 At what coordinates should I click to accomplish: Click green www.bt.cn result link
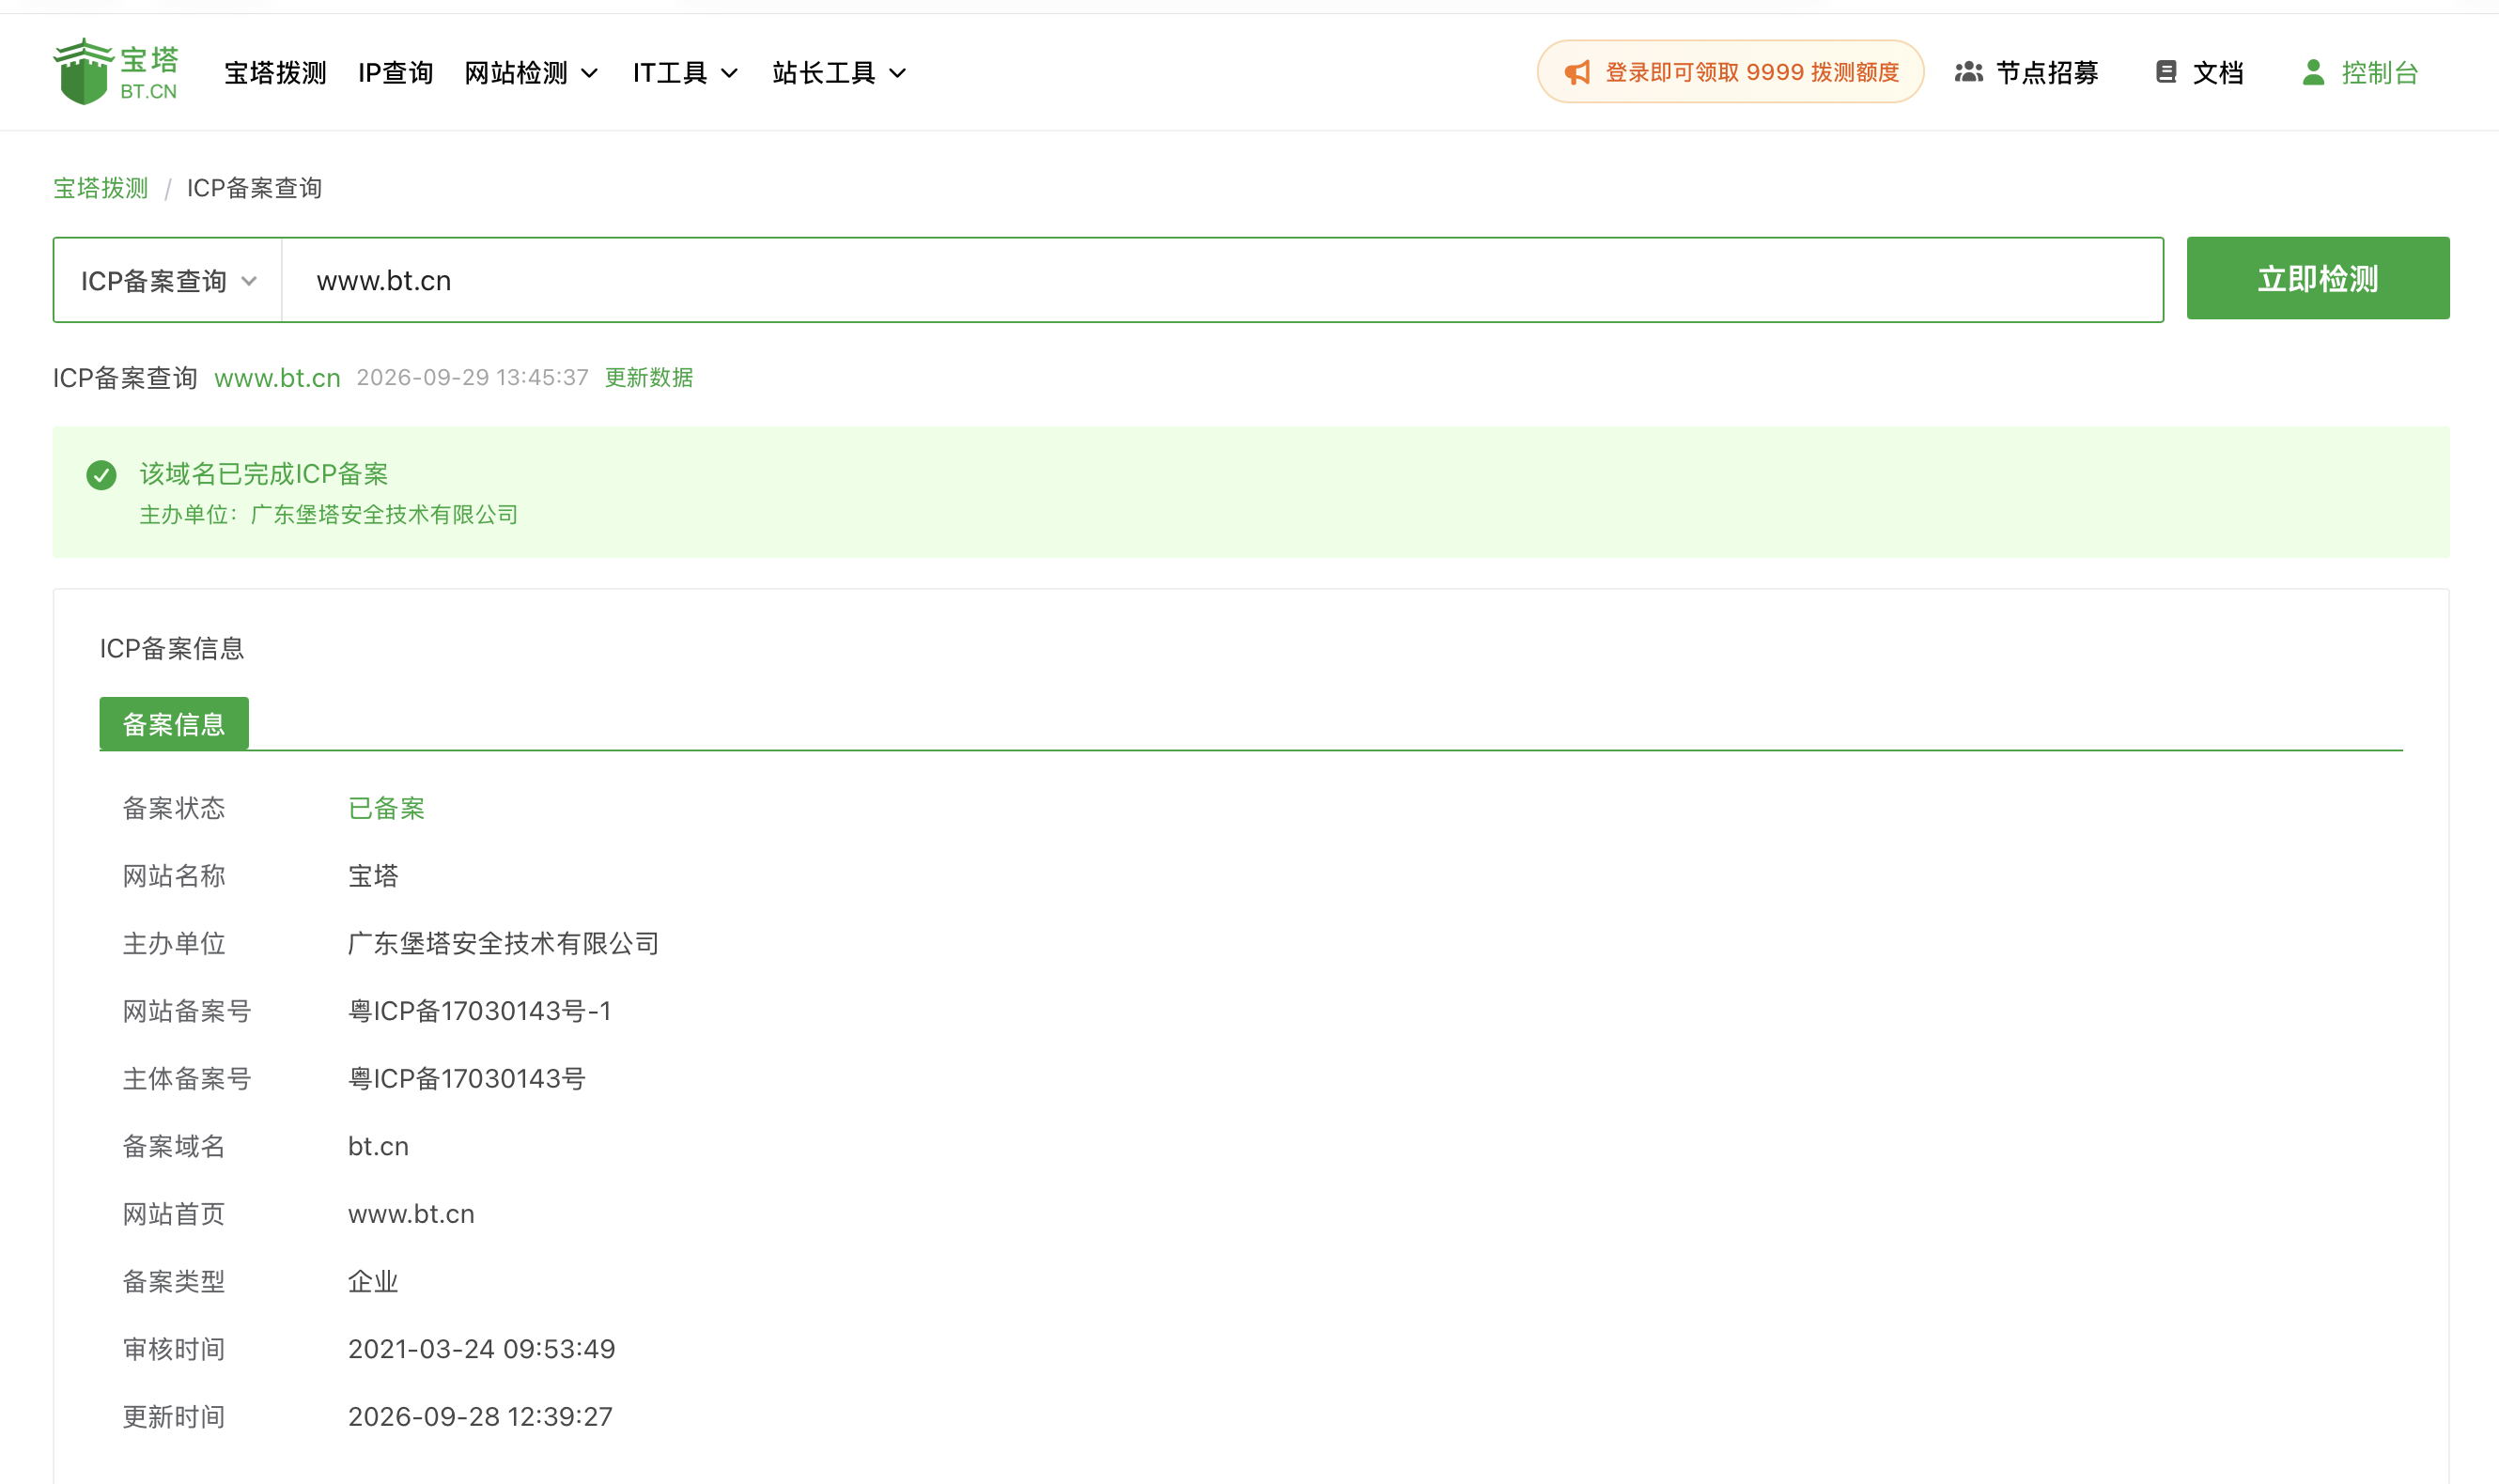[277, 378]
